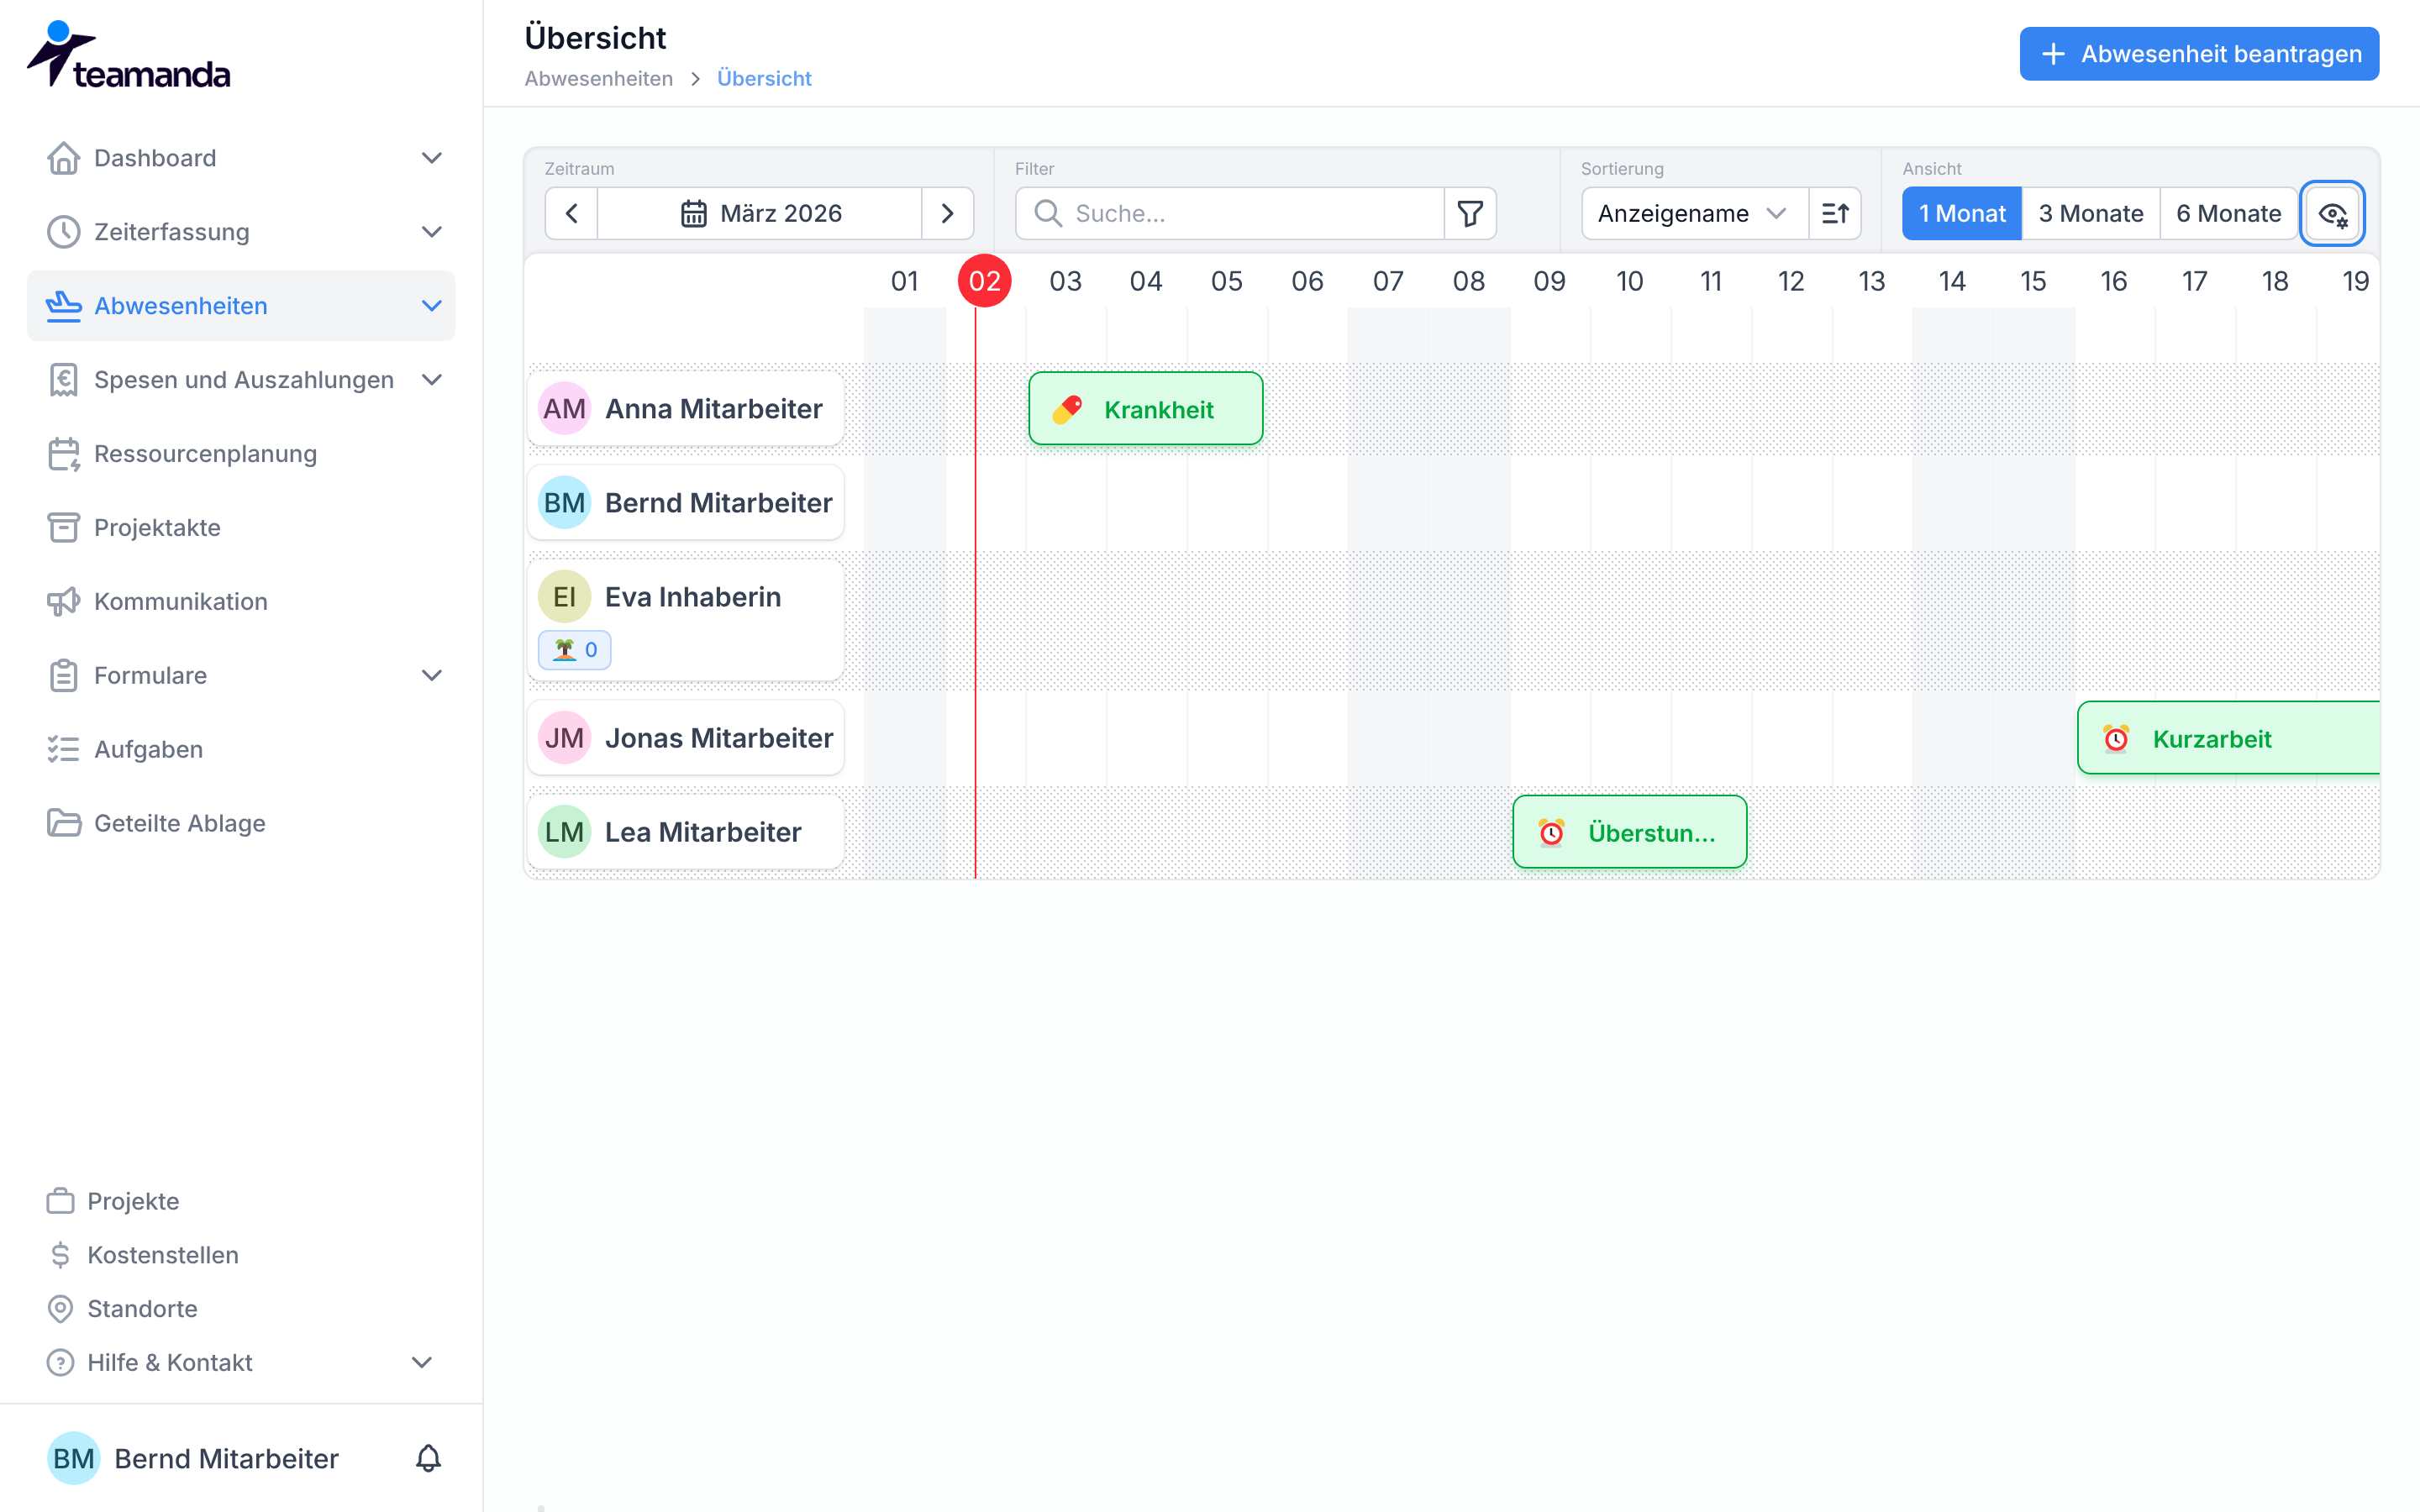
Task: Click the Übersicht breadcrumb link
Action: click(x=764, y=79)
